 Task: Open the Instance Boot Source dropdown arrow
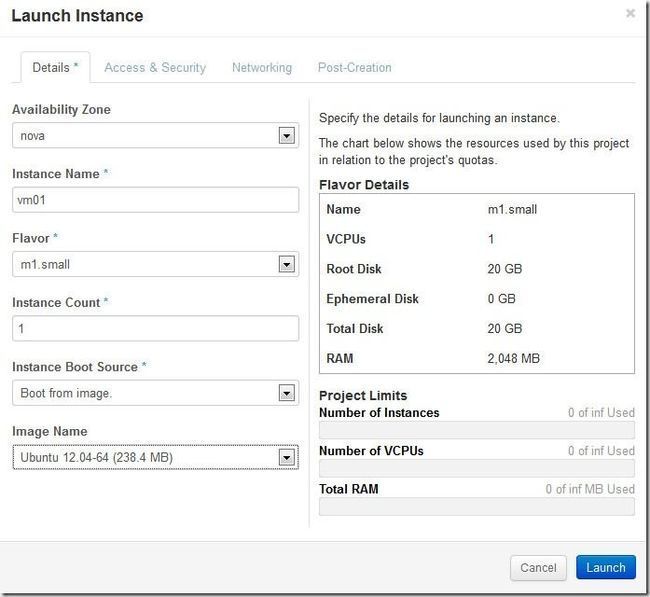(x=286, y=393)
